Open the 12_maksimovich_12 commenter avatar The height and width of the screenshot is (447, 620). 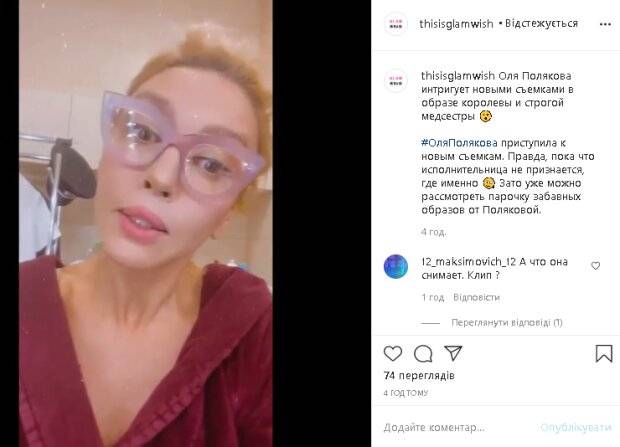[x=396, y=267]
